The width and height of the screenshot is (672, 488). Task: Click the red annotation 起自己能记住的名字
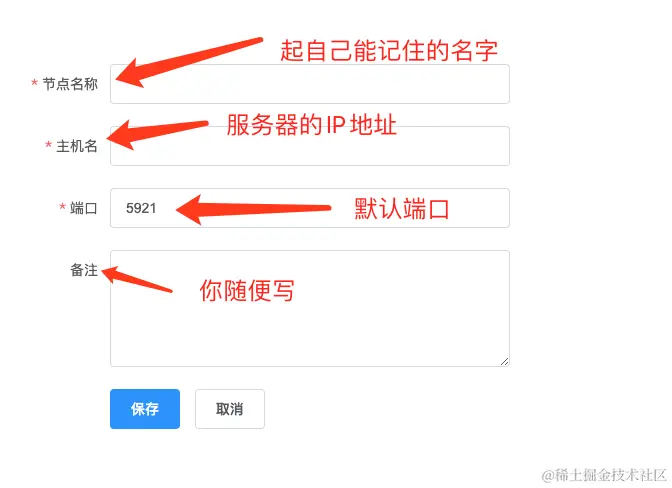tap(389, 51)
